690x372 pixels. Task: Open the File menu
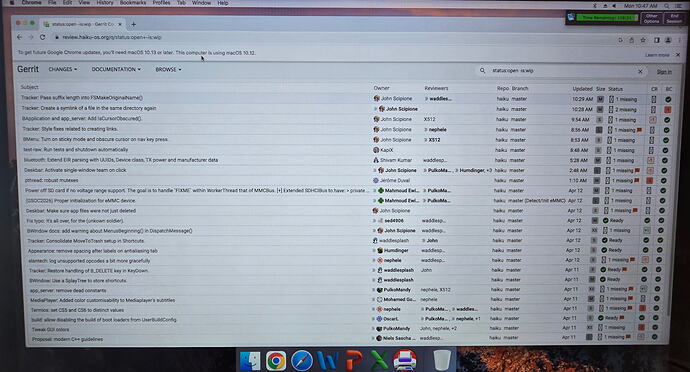[52, 3]
